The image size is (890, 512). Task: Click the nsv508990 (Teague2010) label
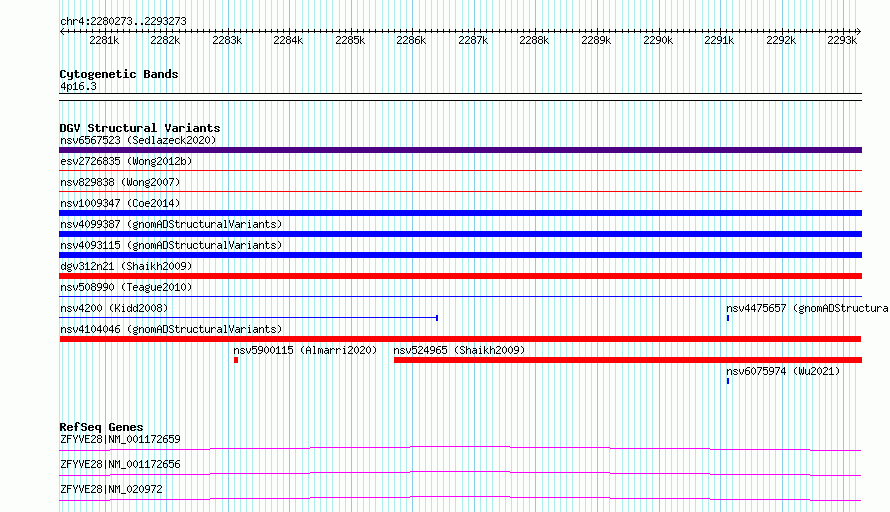pyautogui.click(x=126, y=287)
